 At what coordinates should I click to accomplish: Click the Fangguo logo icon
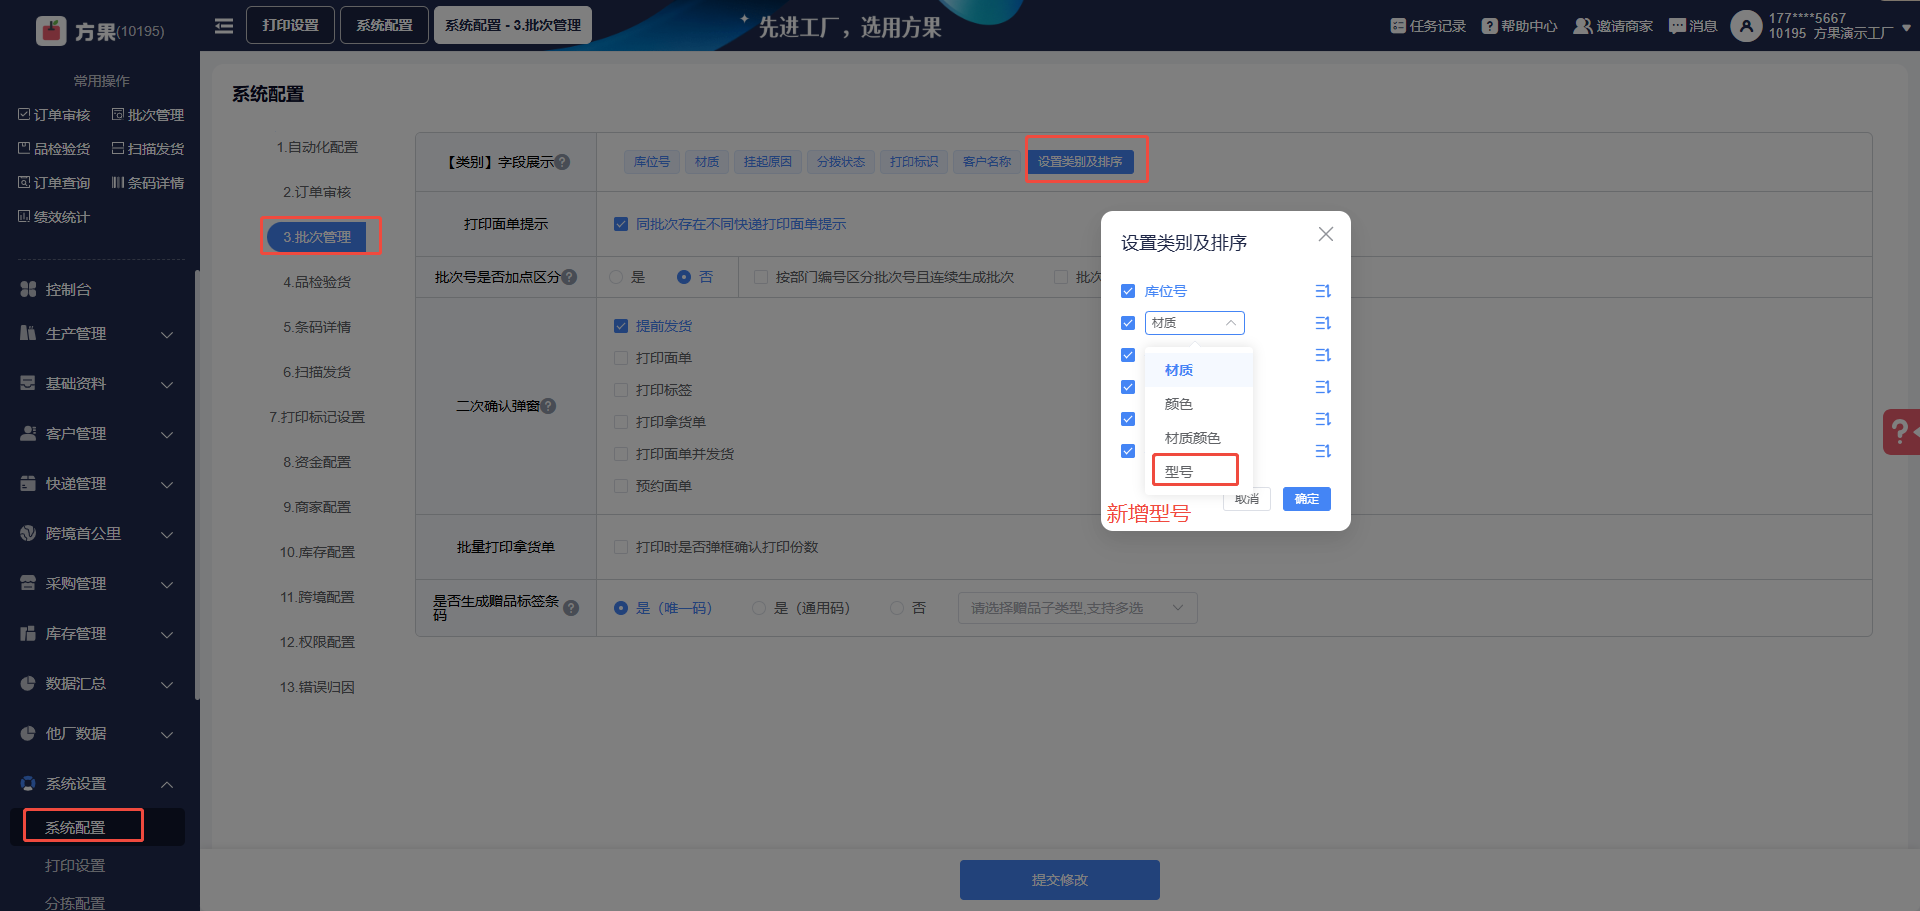click(x=51, y=31)
